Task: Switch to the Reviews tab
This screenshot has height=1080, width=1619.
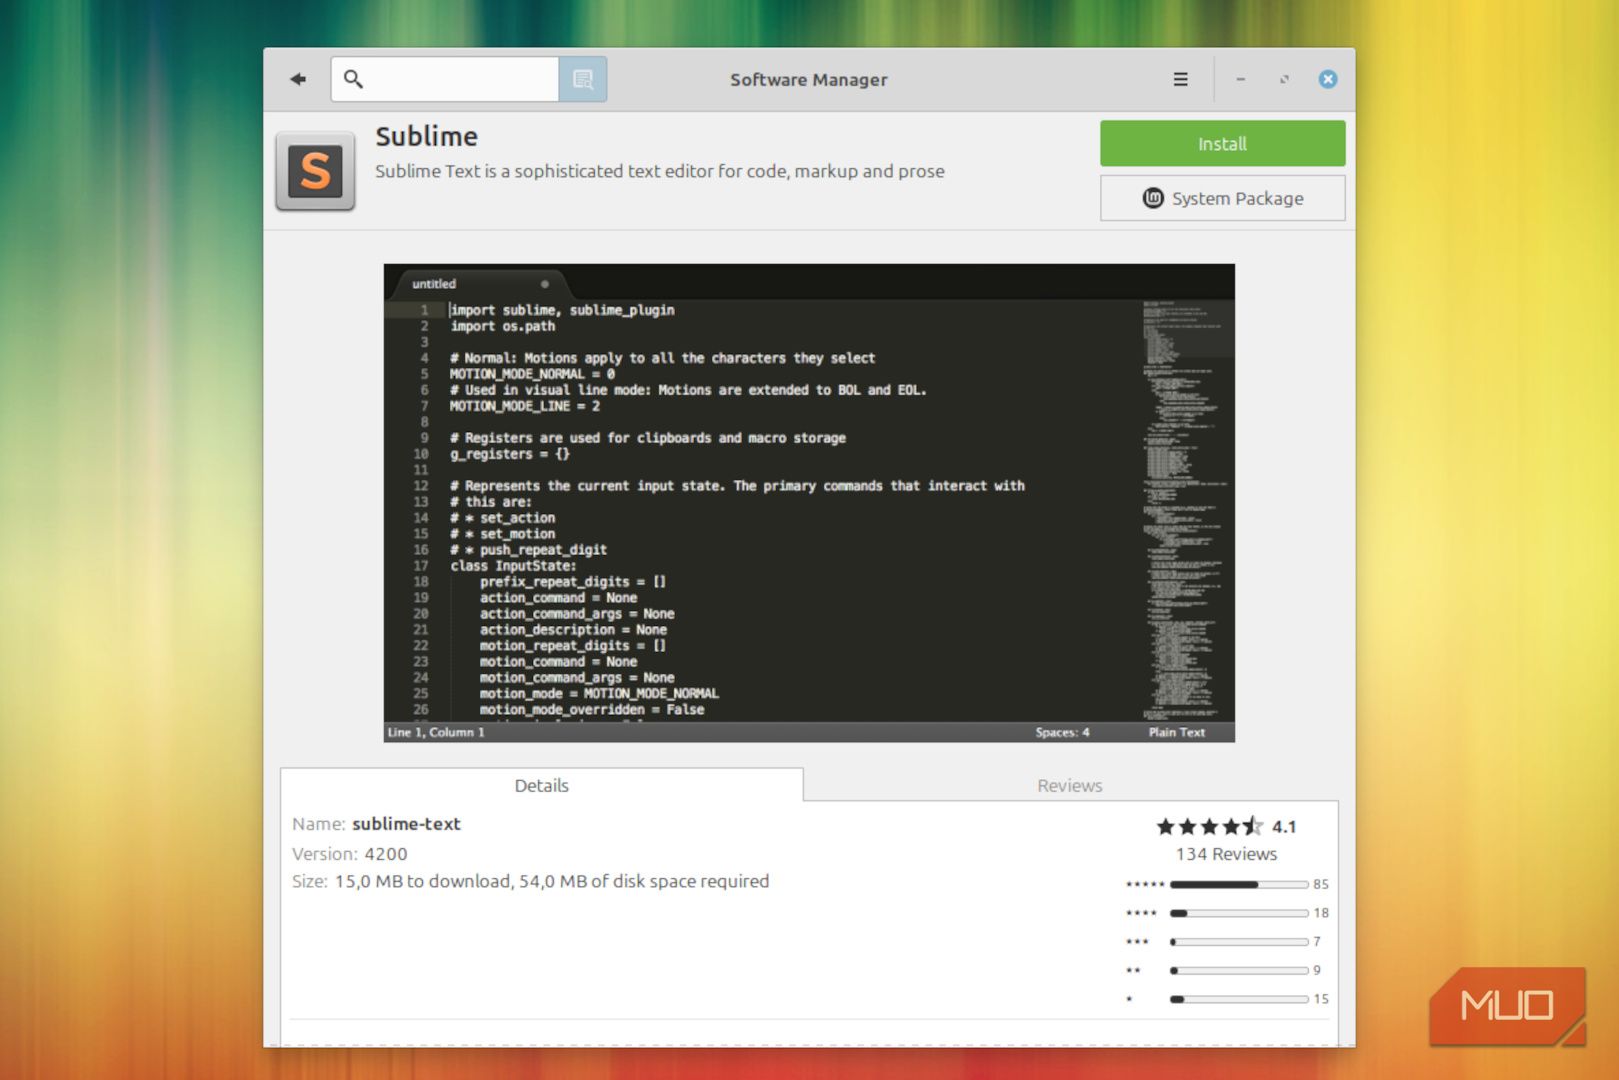Action: [x=1070, y=785]
